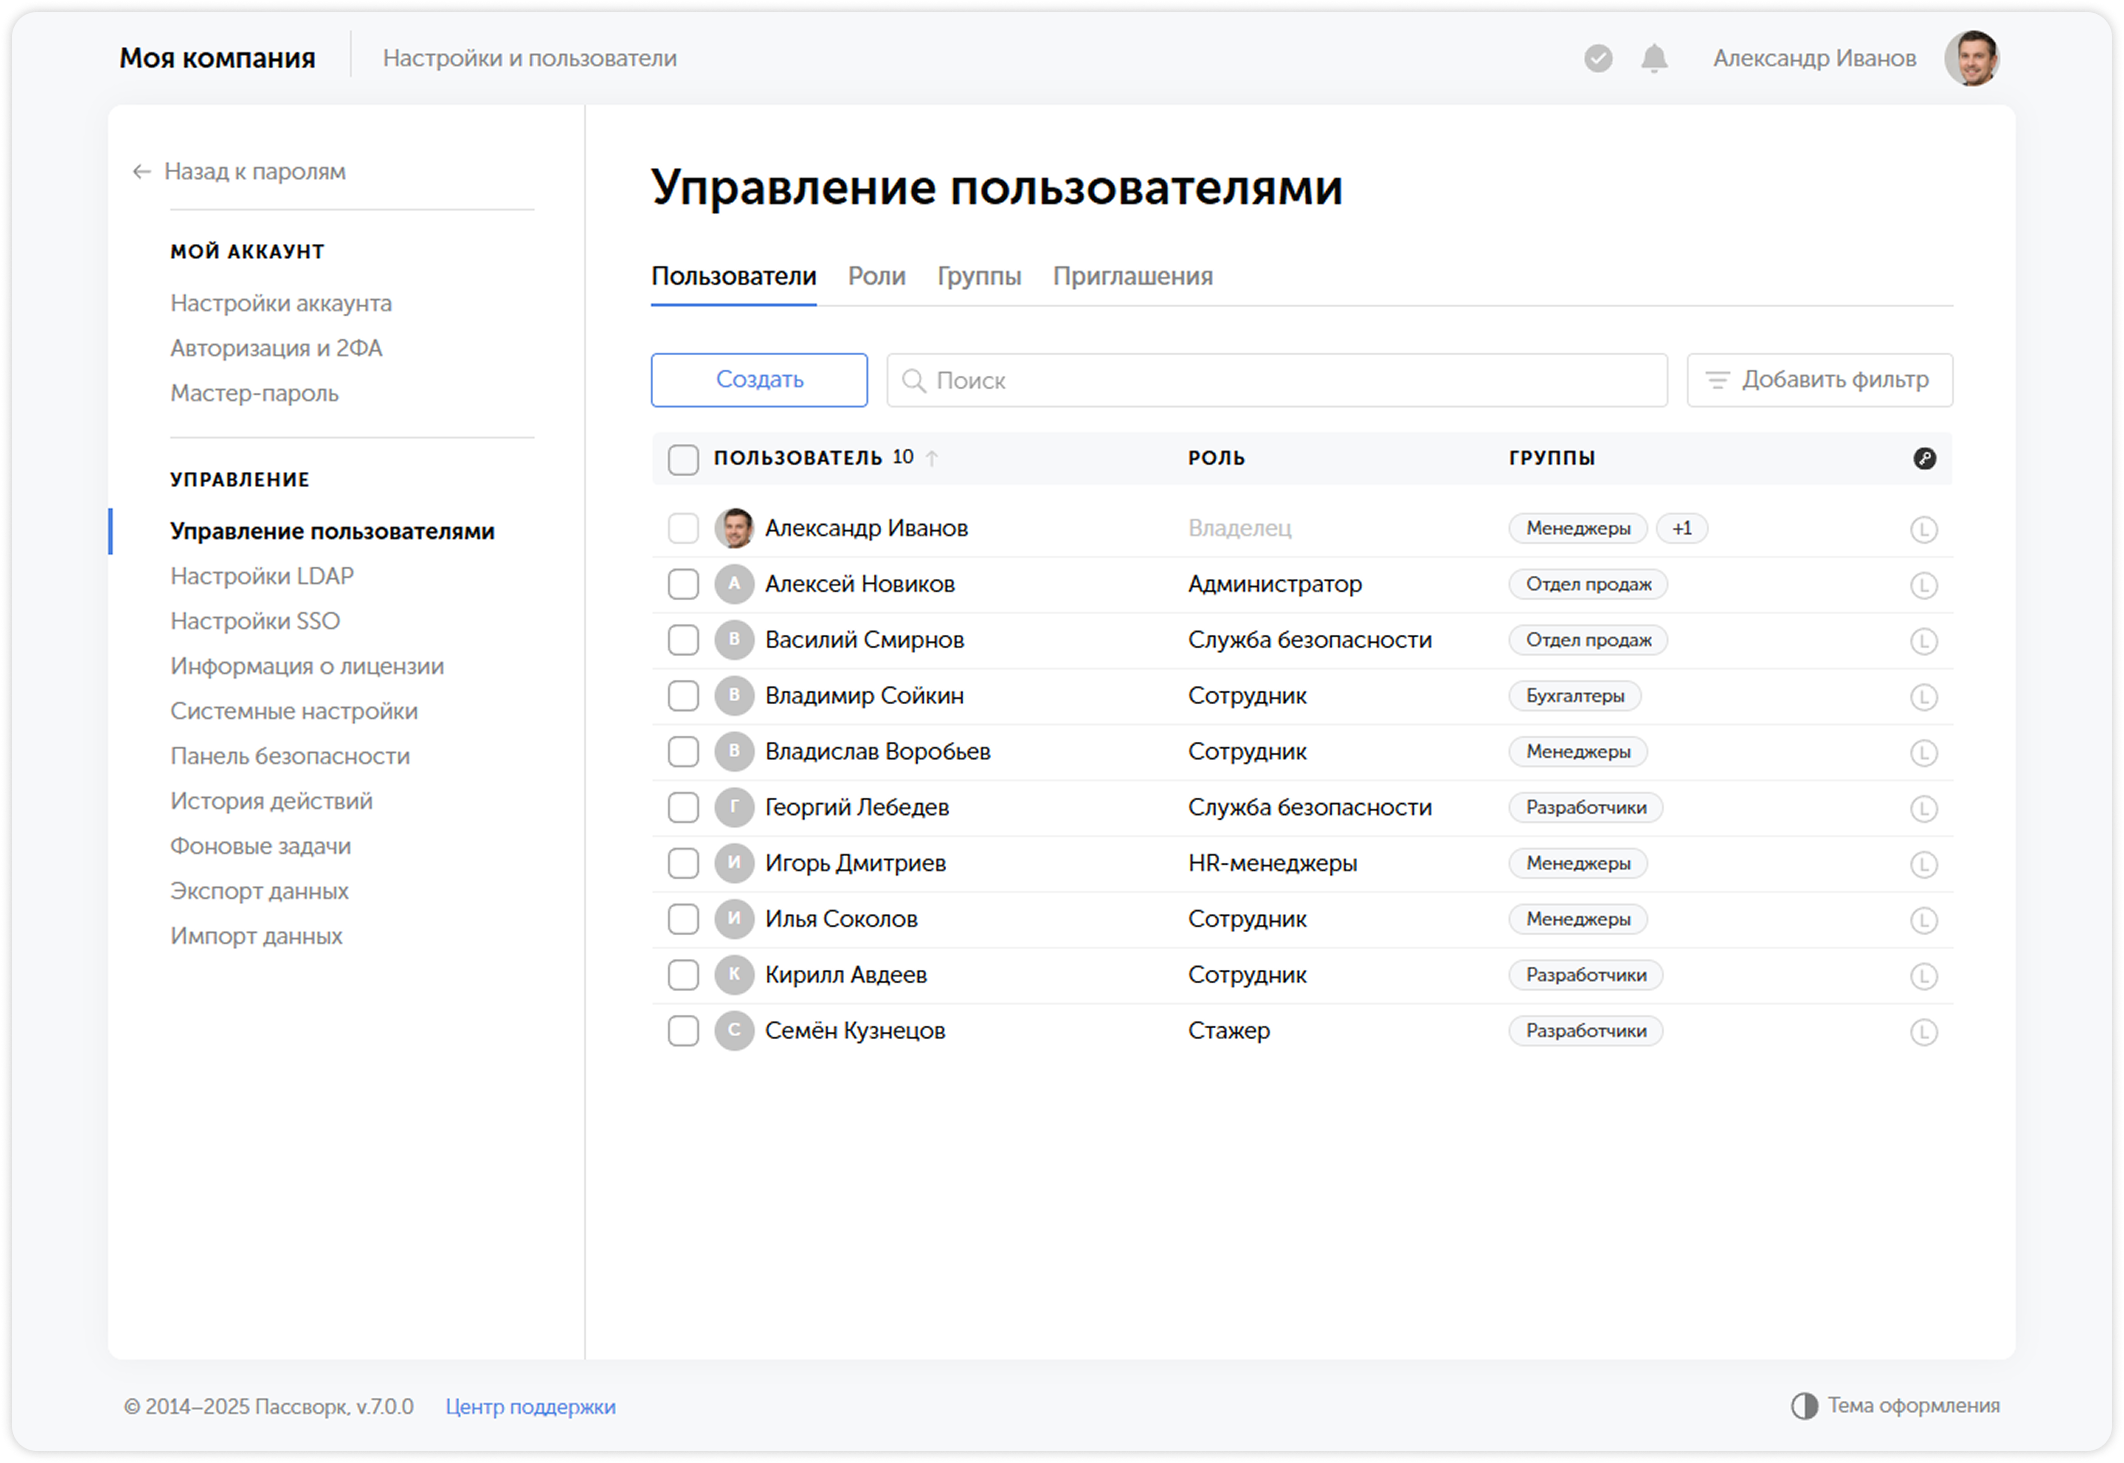Click the license icon in Василий Смирнов's row
2124x1463 pixels.
[x=1925, y=640]
